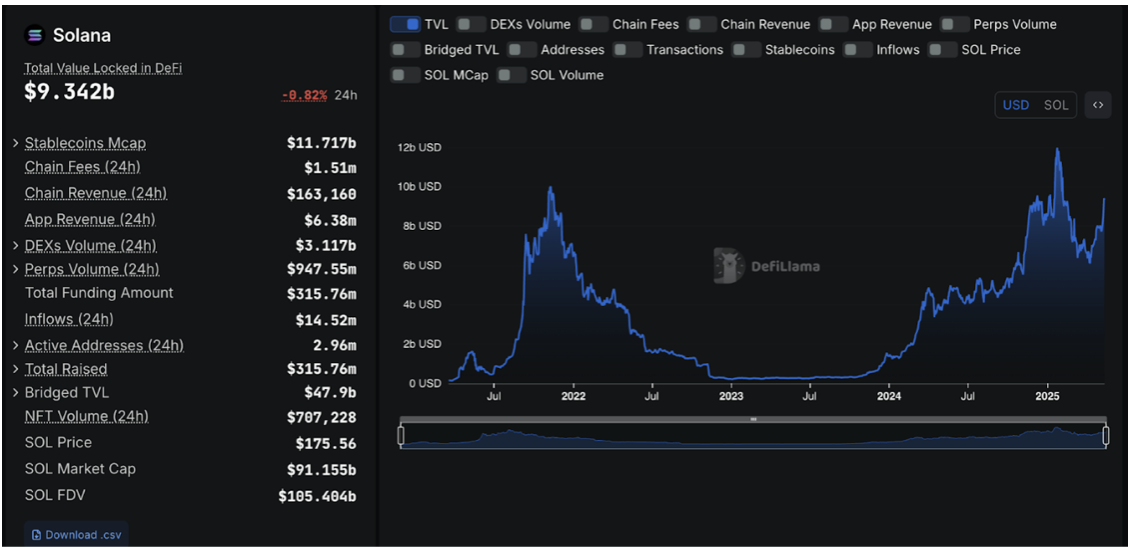Screen dimensions: 1128x550
Task: Expand the Bridged TVL row
Action: point(15,393)
